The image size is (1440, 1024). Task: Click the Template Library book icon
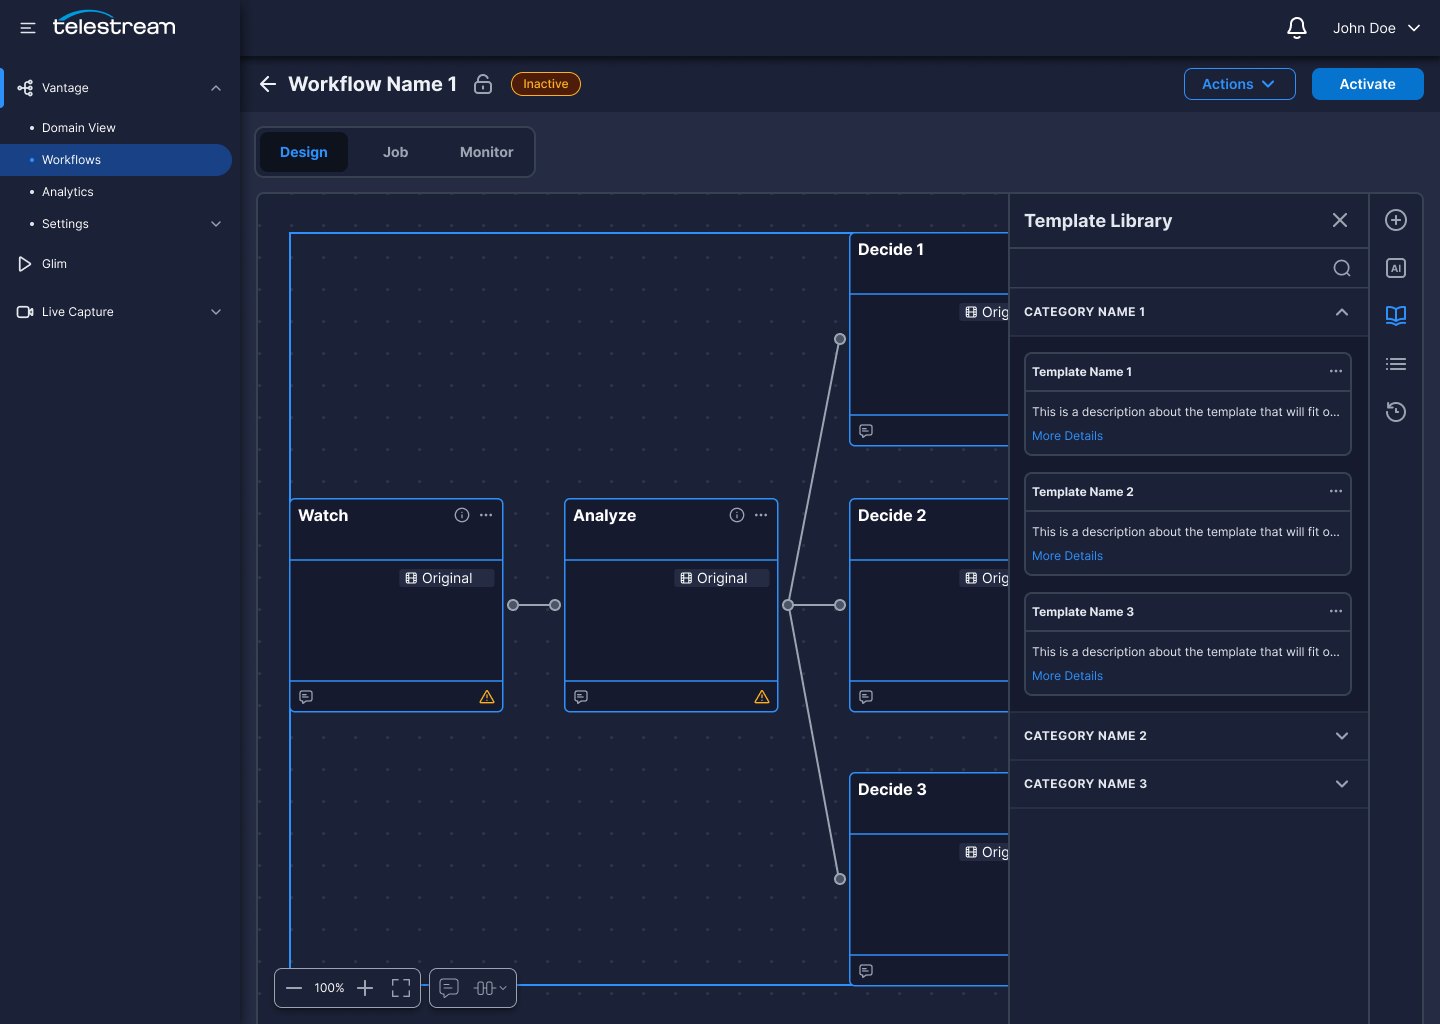point(1396,316)
